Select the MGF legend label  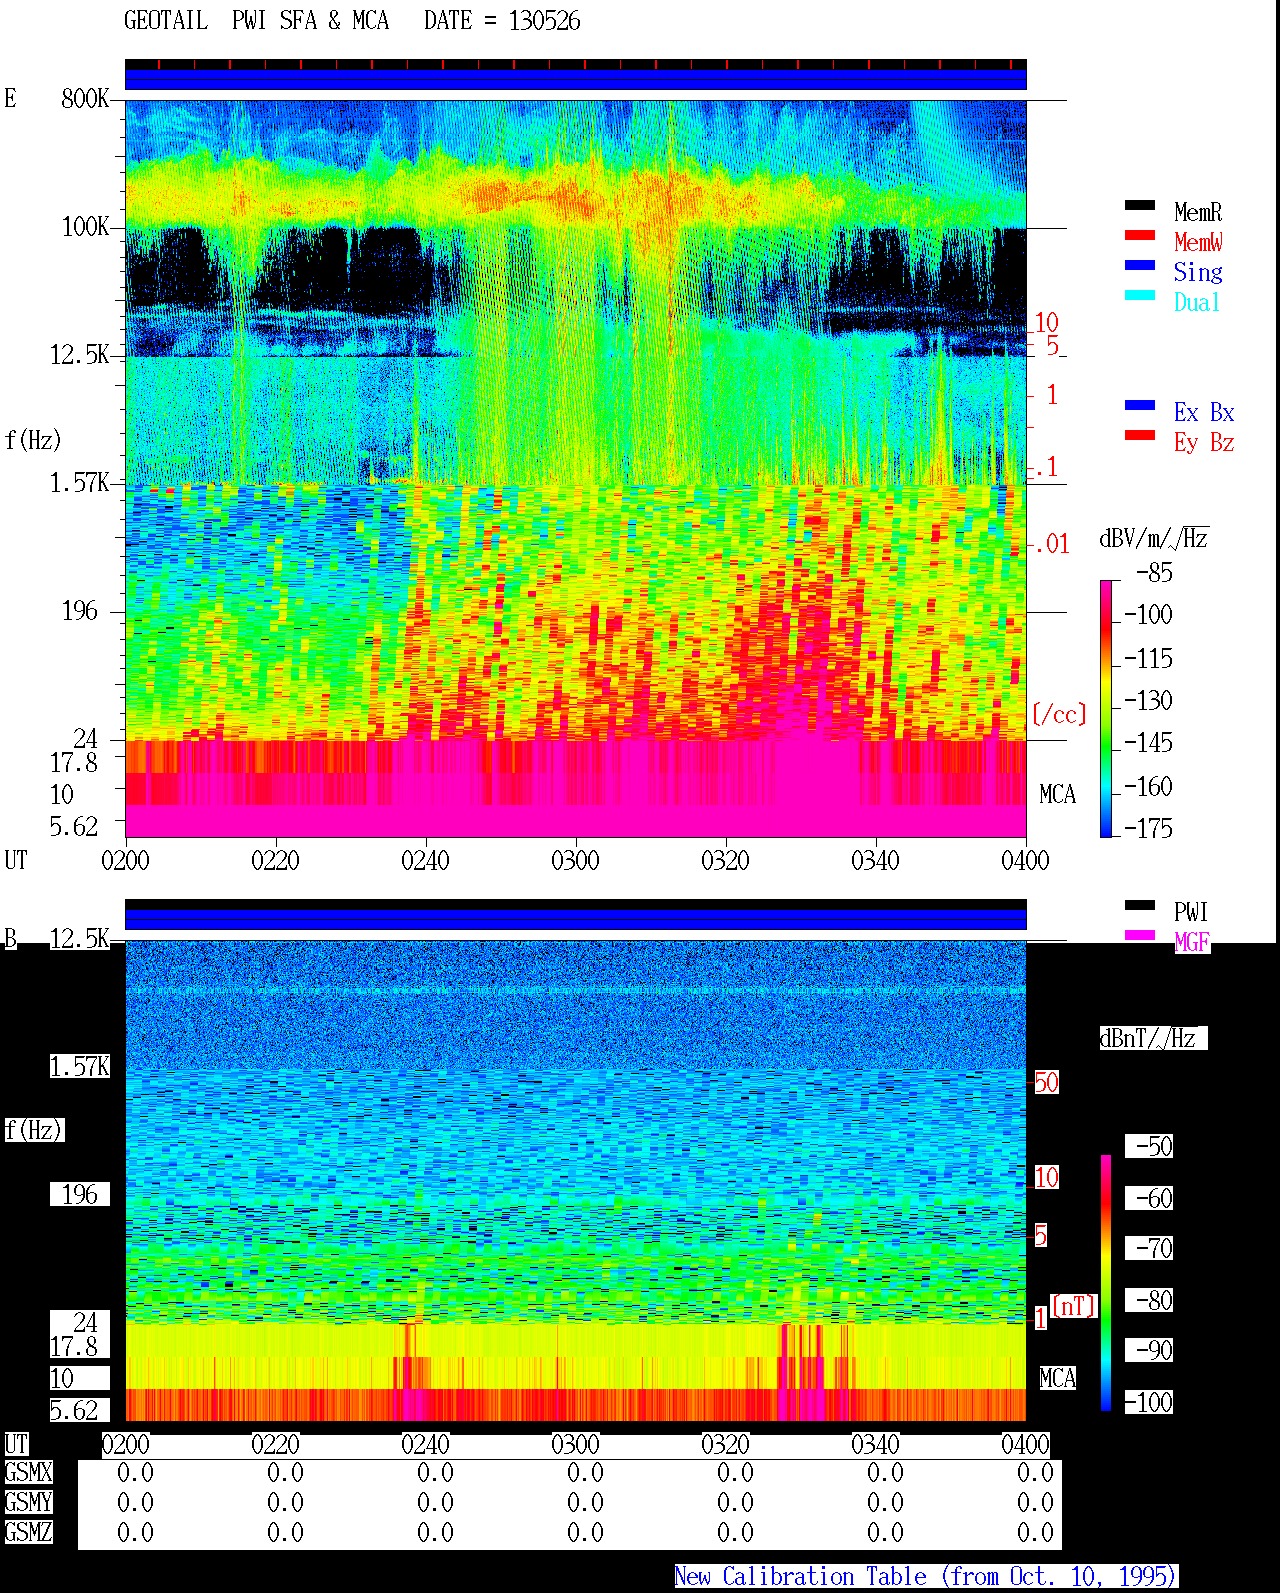(1192, 942)
